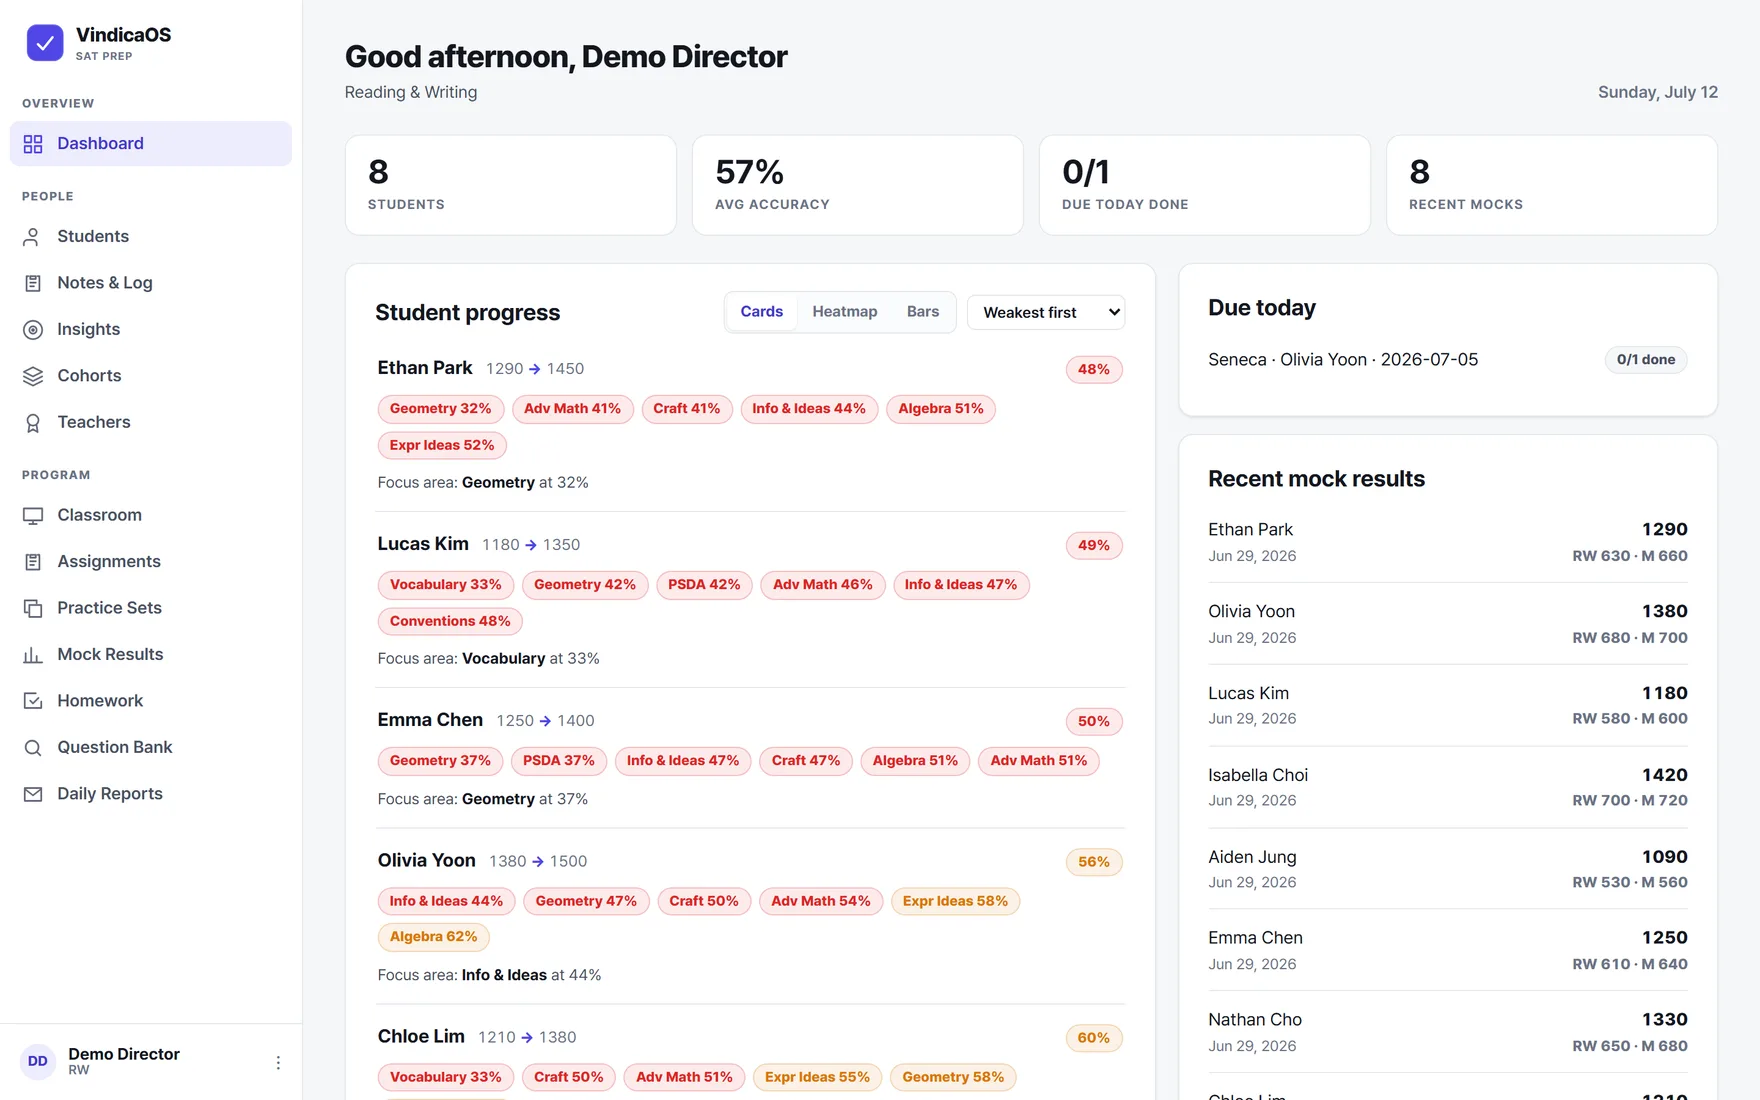Click the VindicaOS checkmark logo icon
The width and height of the screenshot is (1760, 1100).
click(x=45, y=43)
